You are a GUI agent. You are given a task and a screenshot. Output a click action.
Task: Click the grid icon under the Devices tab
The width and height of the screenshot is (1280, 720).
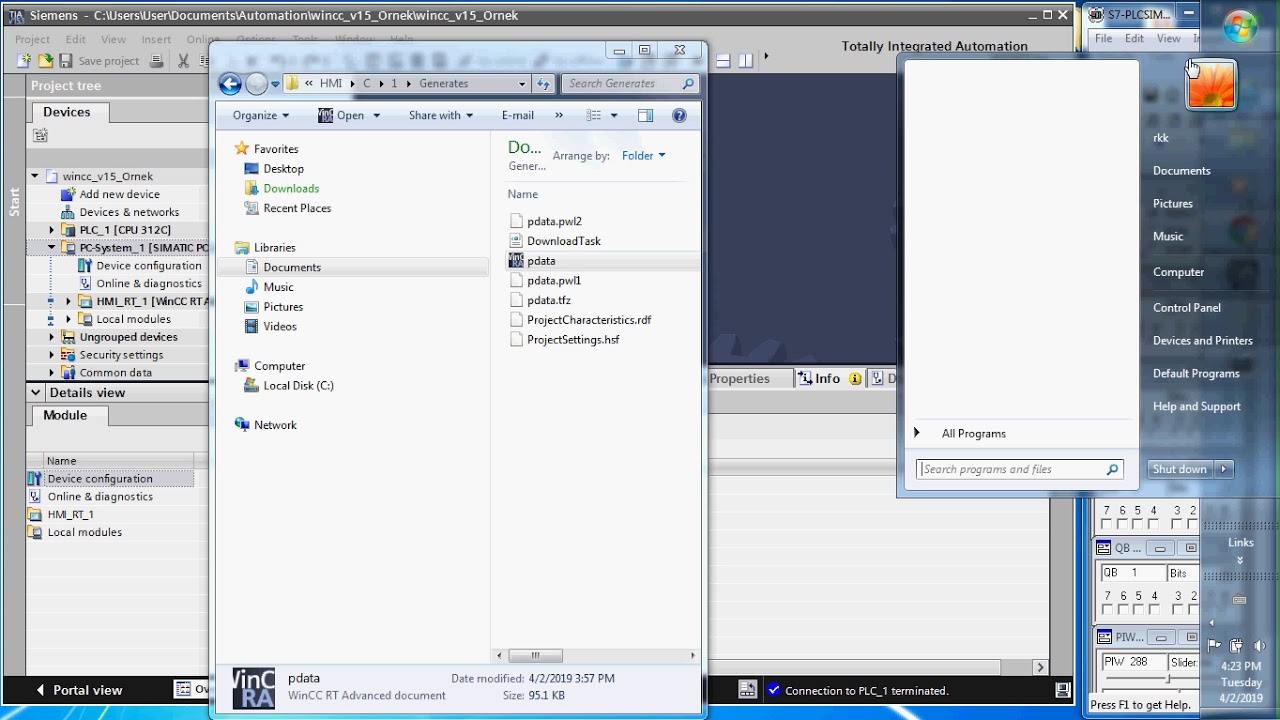point(40,135)
